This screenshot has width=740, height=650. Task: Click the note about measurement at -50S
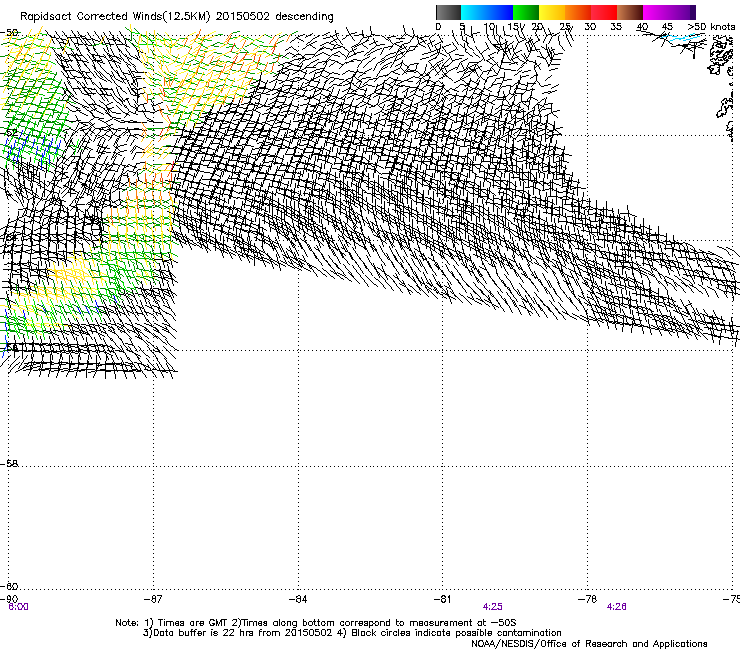tap(373, 623)
